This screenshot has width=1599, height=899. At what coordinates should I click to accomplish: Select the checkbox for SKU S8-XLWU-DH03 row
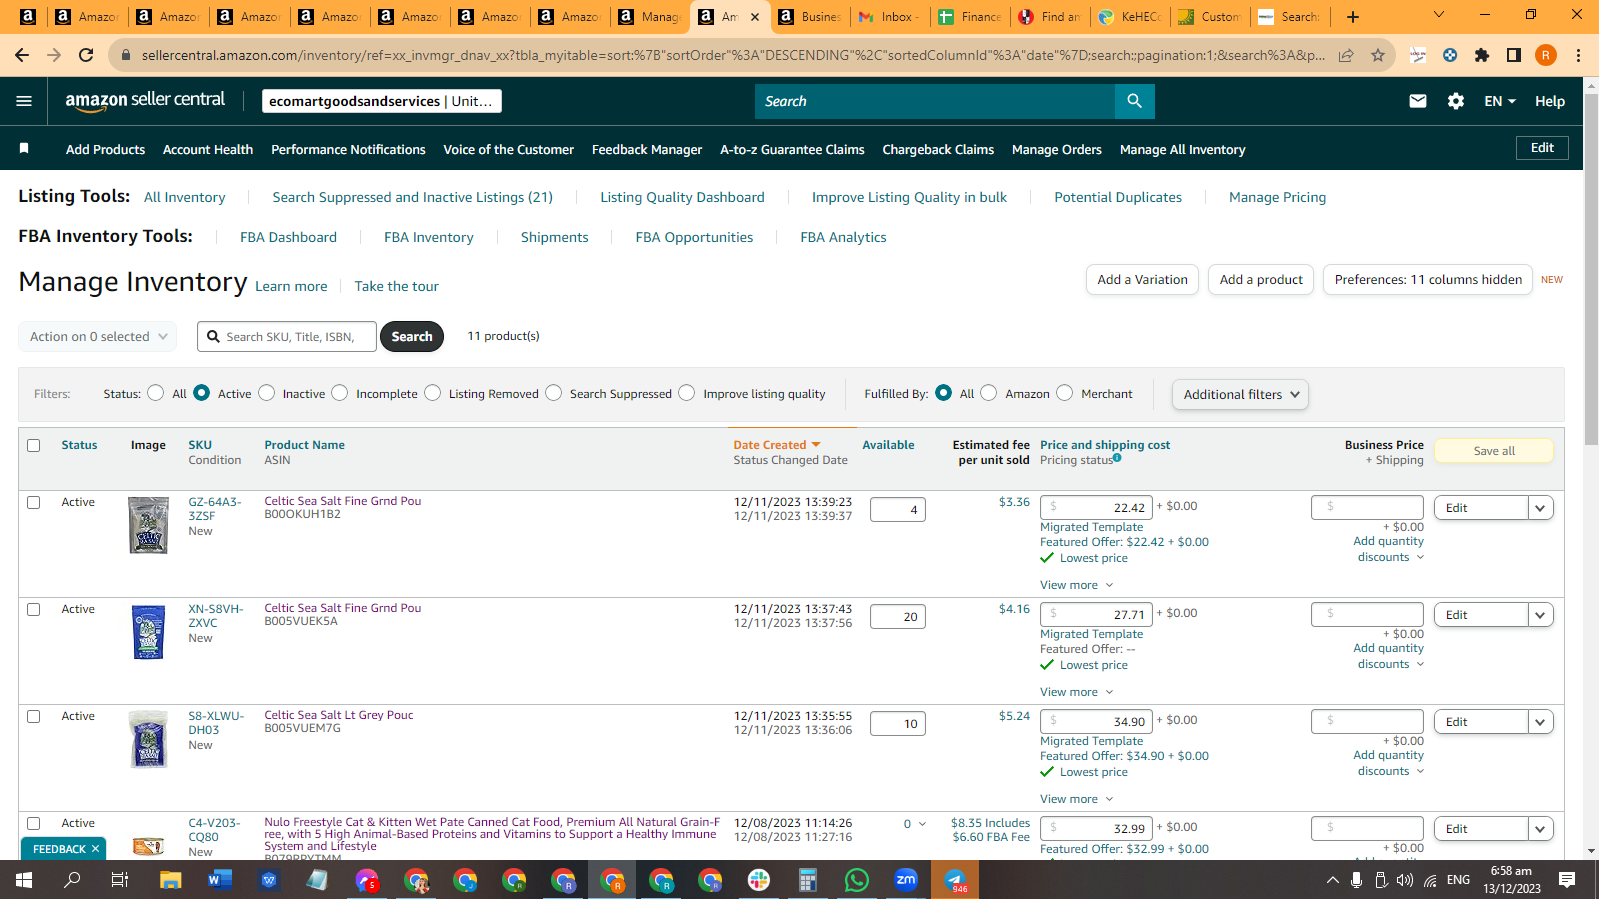(x=34, y=716)
